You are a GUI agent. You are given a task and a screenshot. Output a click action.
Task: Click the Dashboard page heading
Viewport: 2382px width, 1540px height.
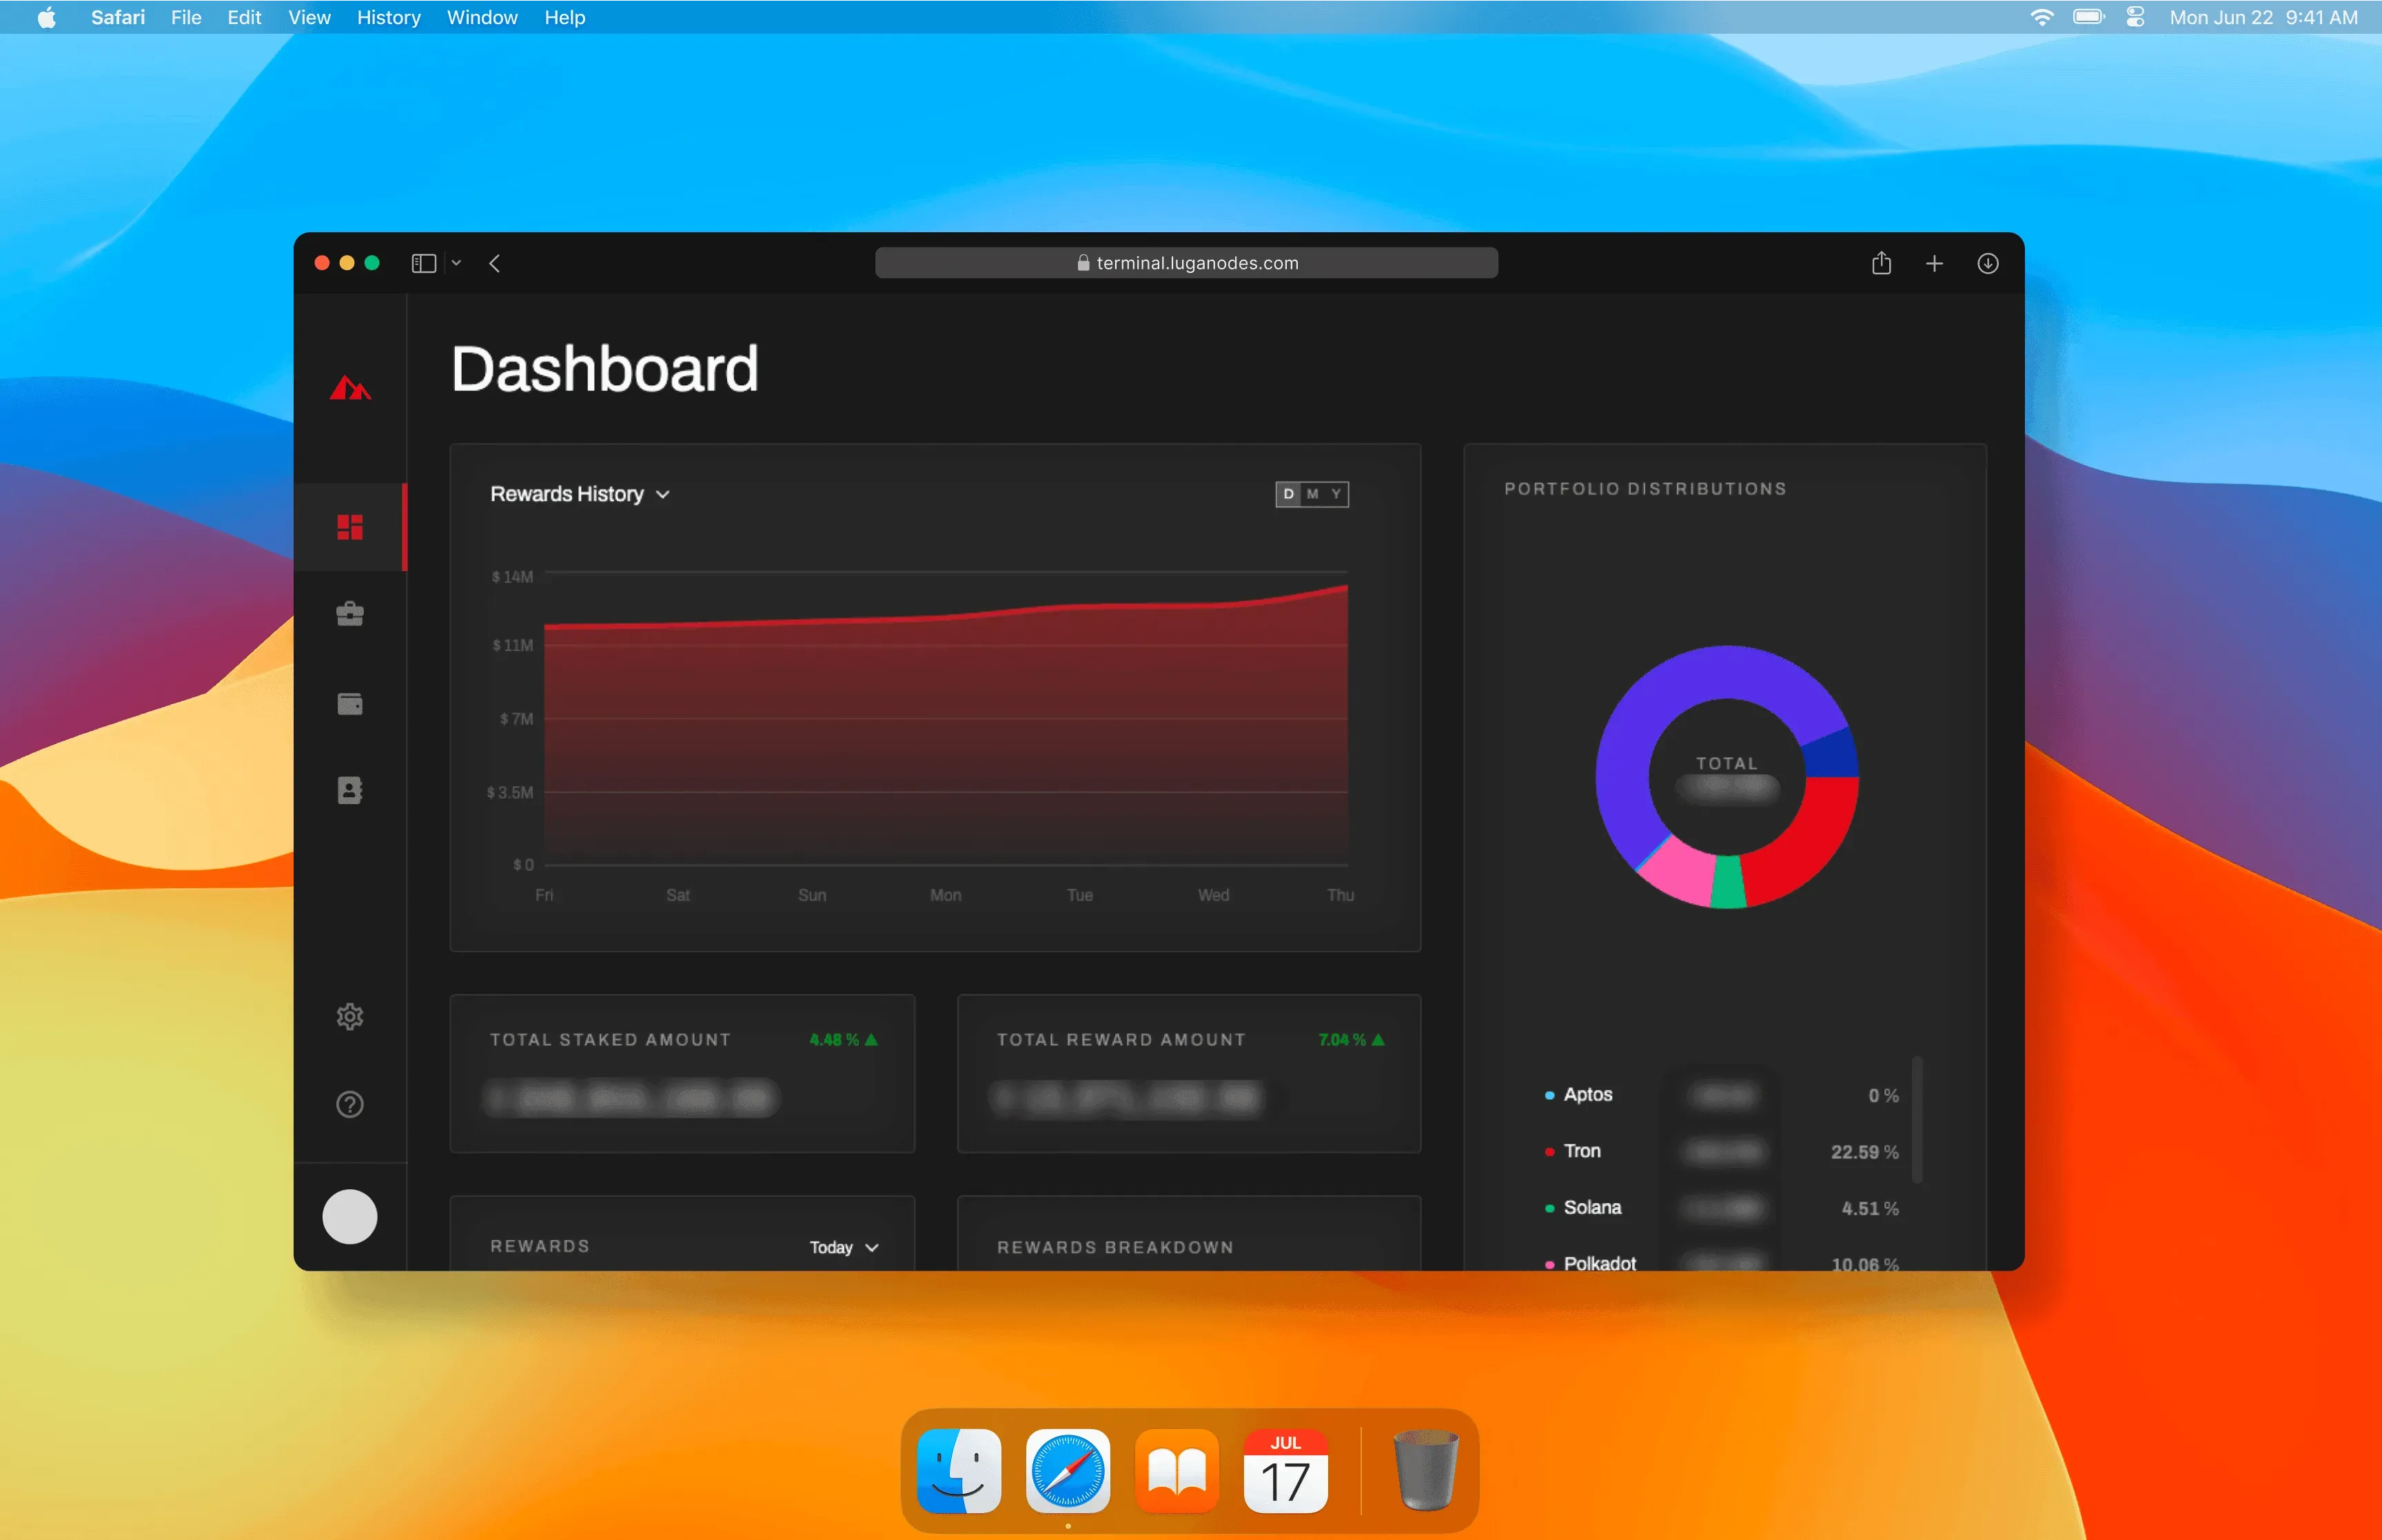(x=604, y=369)
